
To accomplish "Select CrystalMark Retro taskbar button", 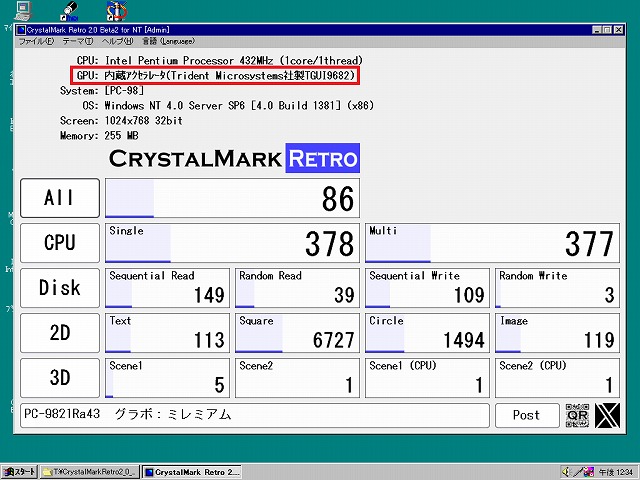I will tap(192, 472).
